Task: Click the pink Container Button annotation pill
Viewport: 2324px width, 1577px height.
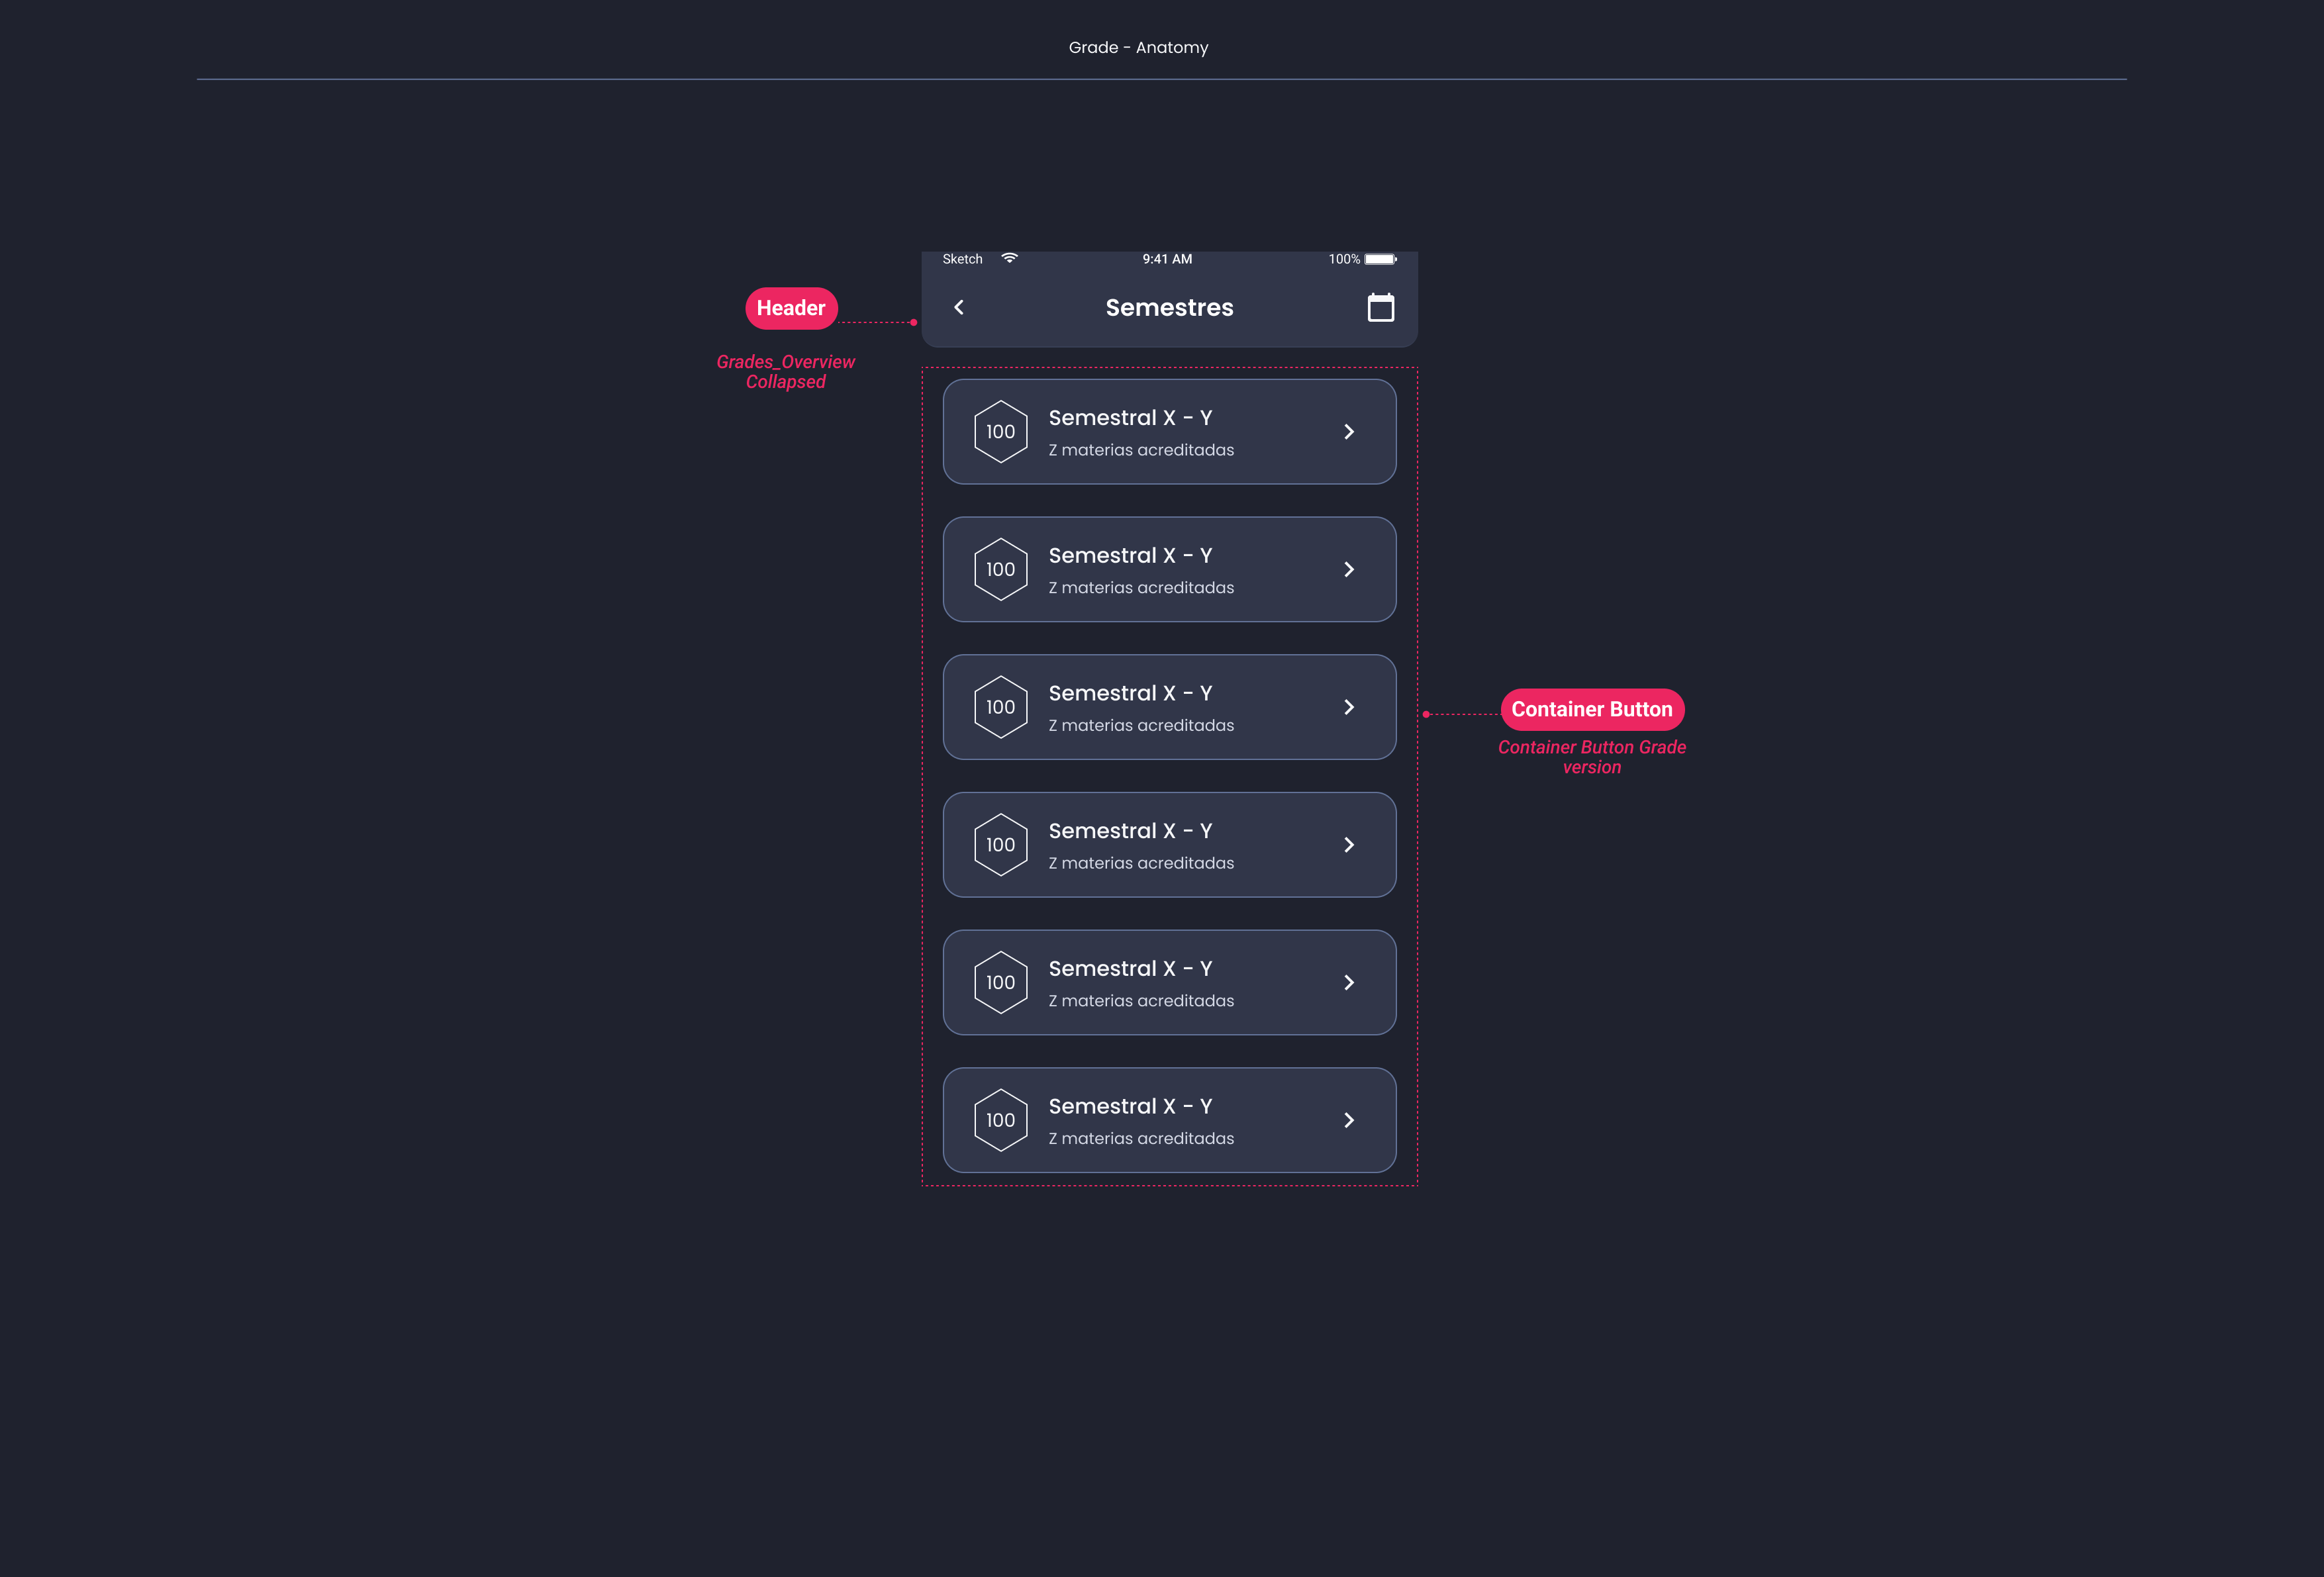Action: click(1592, 709)
